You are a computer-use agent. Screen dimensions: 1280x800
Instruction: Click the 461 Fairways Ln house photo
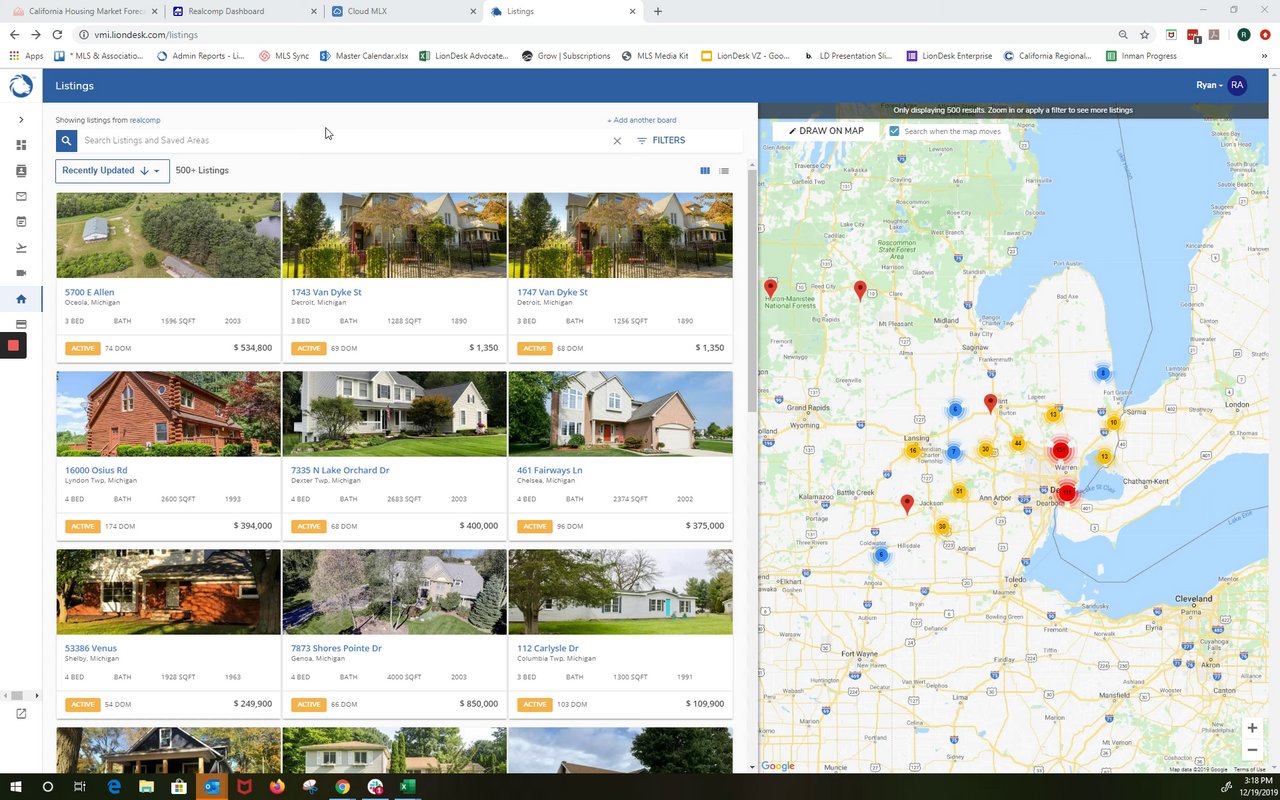pos(620,414)
